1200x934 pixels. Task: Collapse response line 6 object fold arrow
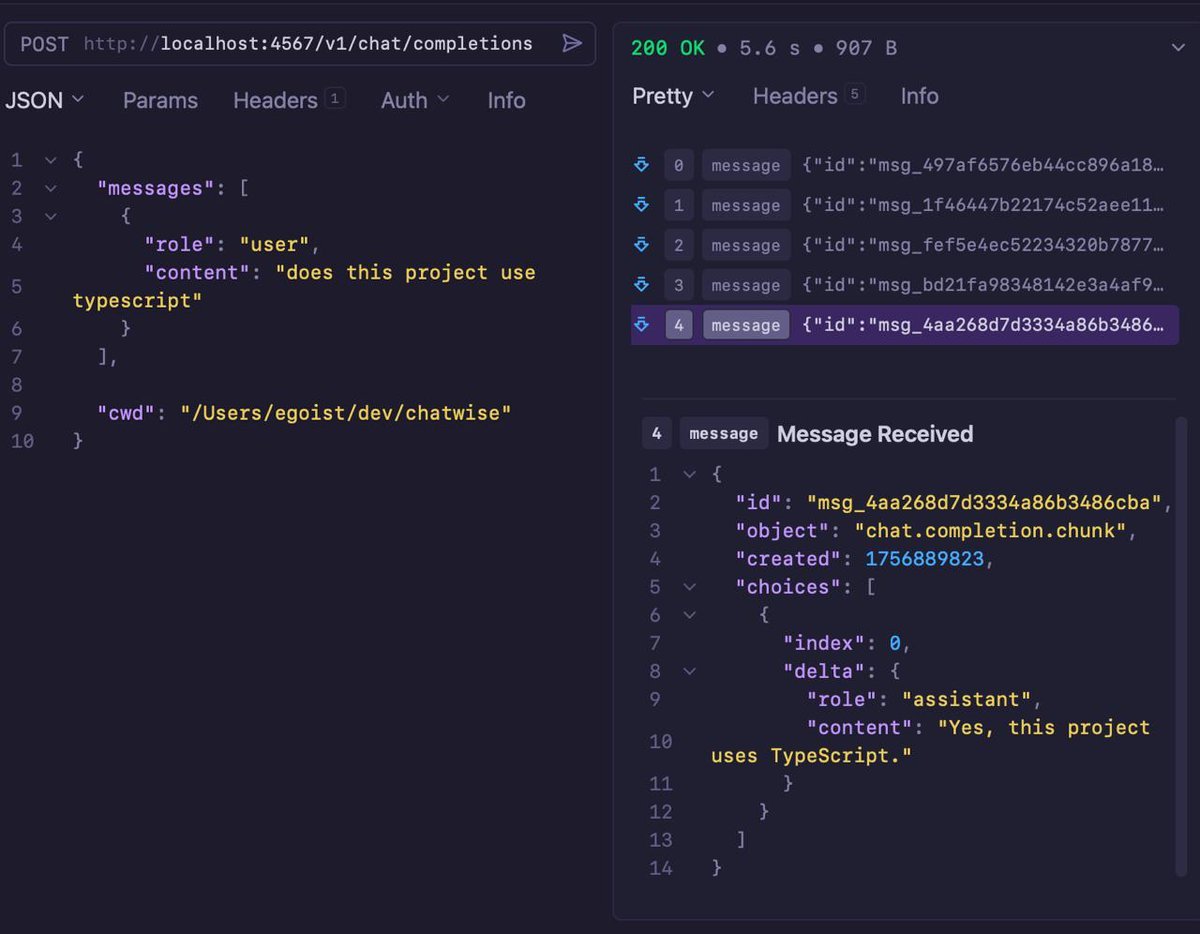689,615
